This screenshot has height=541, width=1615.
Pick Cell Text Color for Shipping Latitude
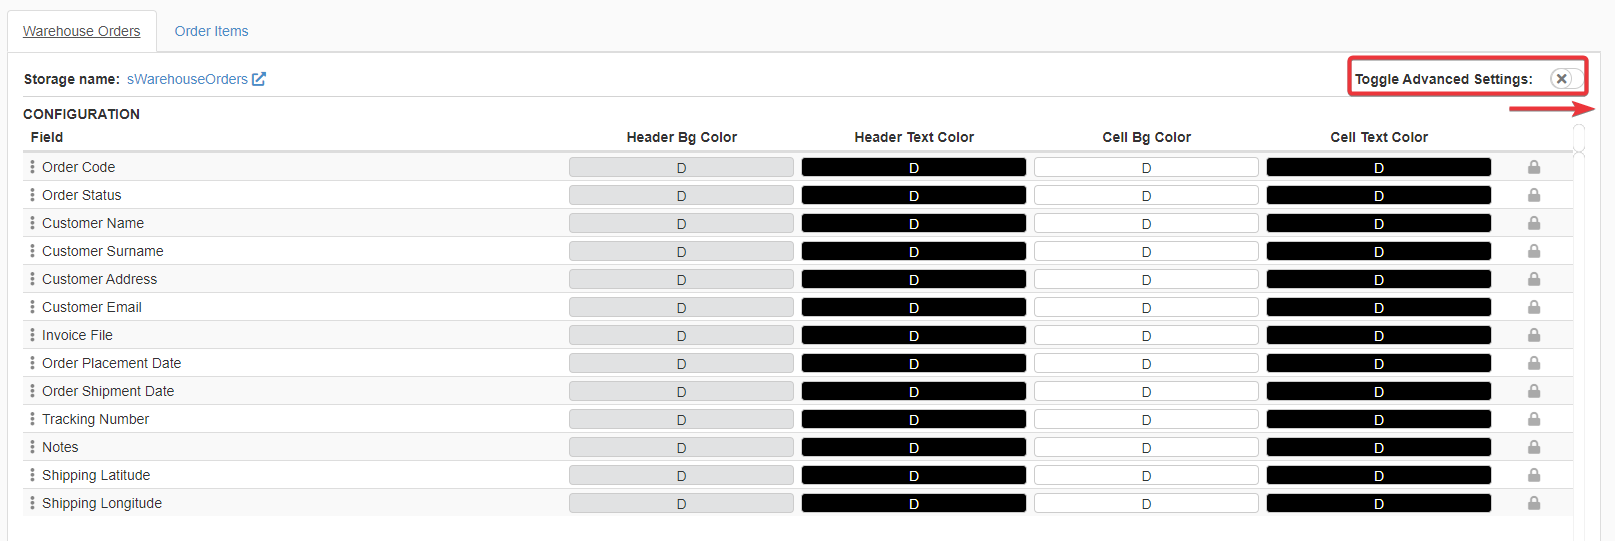1378,475
